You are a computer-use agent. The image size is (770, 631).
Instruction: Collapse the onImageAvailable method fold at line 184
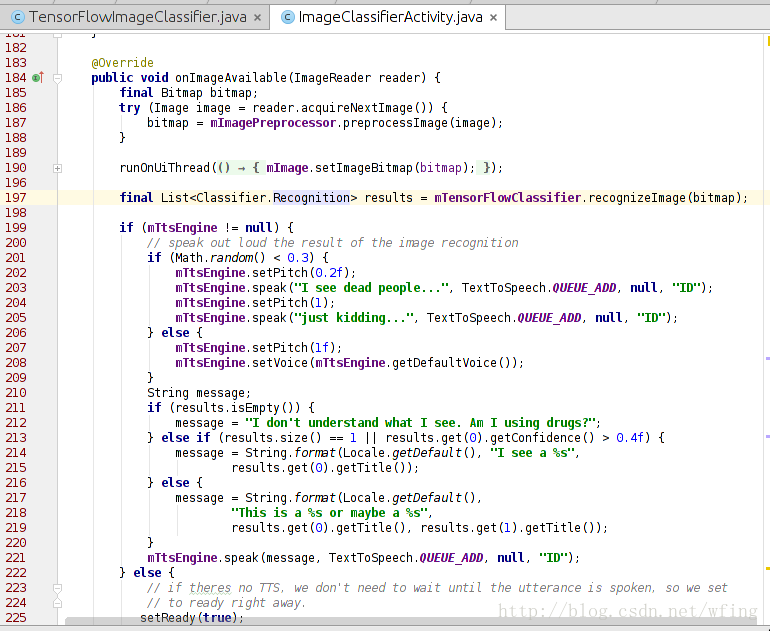[57, 78]
